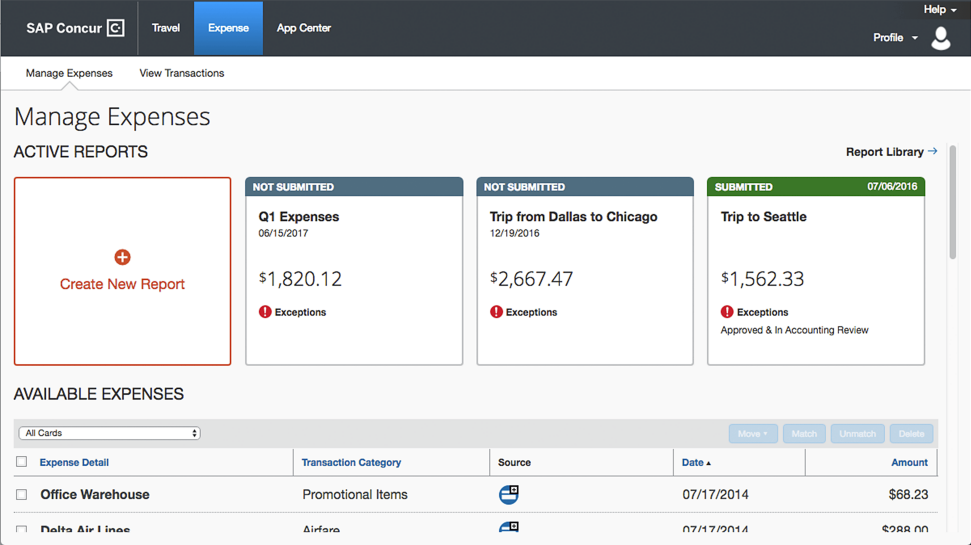The width and height of the screenshot is (971, 545).
Task: Open the Help dropdown menu
Action: [x=940, y=9]
